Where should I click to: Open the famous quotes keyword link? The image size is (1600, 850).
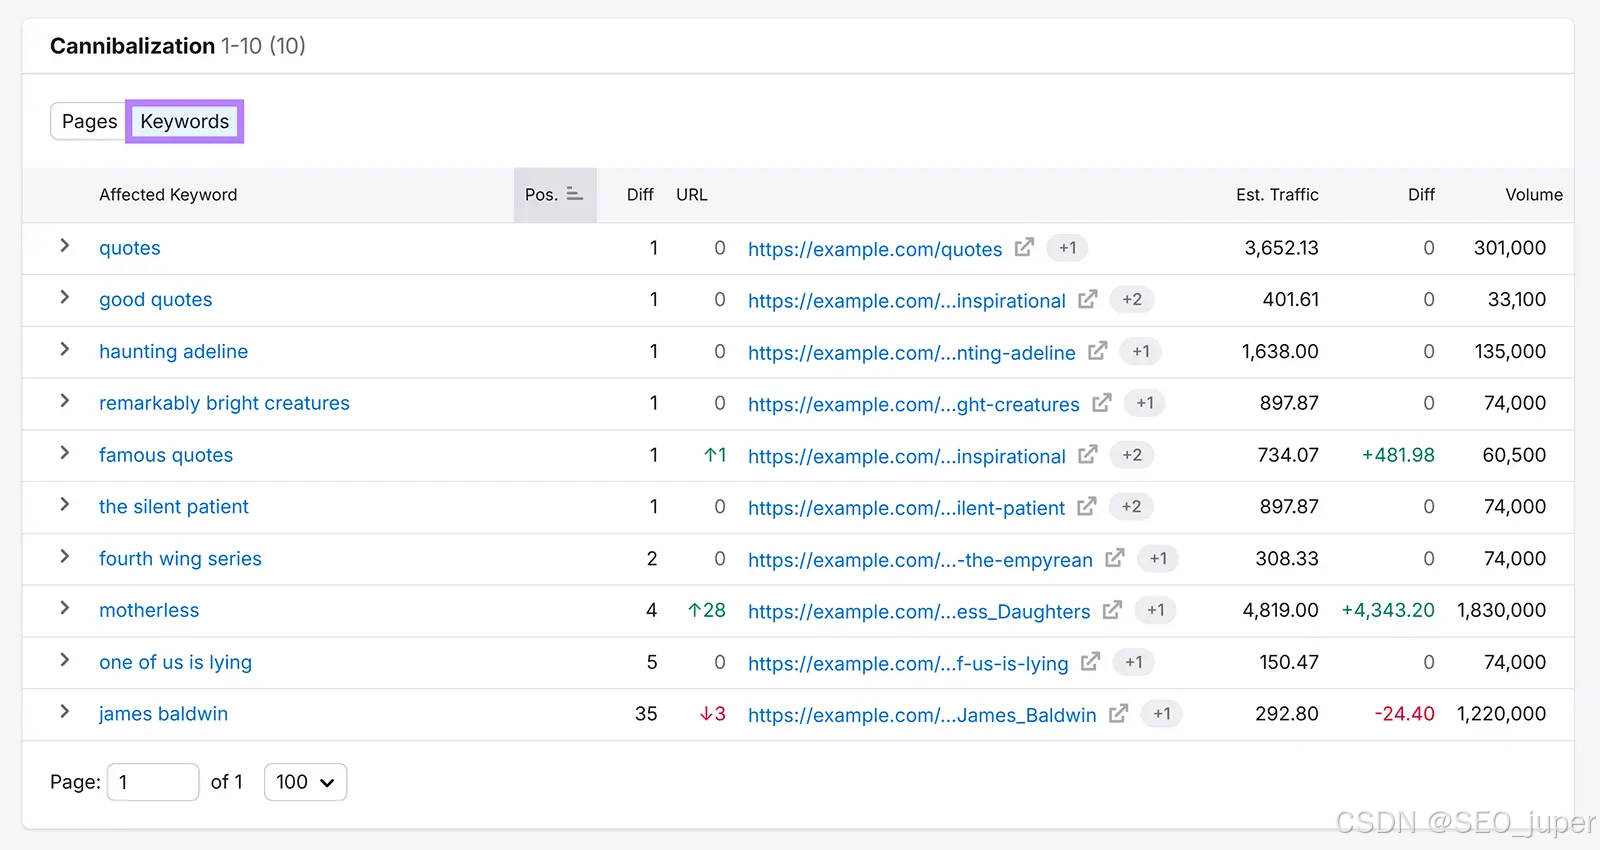166,455
